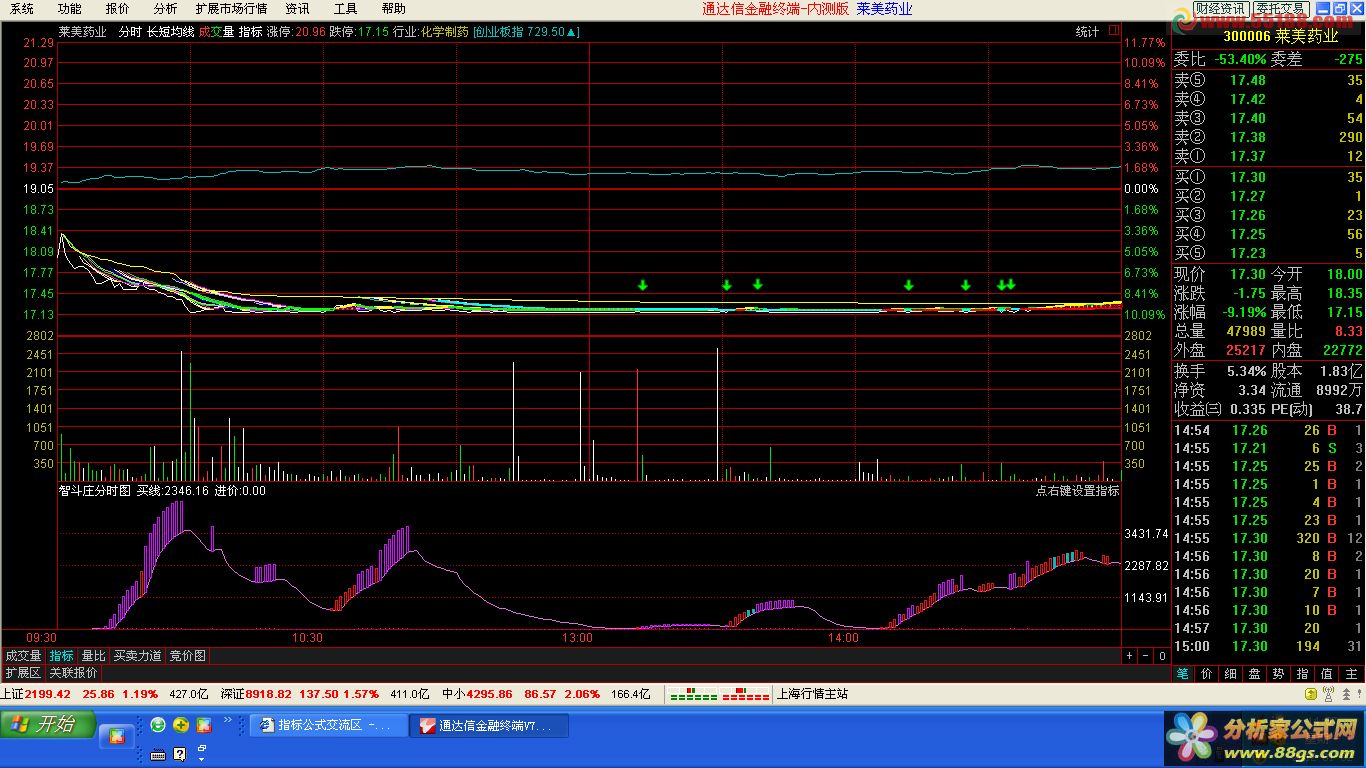
Task: Open the 关联报价 tab
Action: (x=73, y=673)
